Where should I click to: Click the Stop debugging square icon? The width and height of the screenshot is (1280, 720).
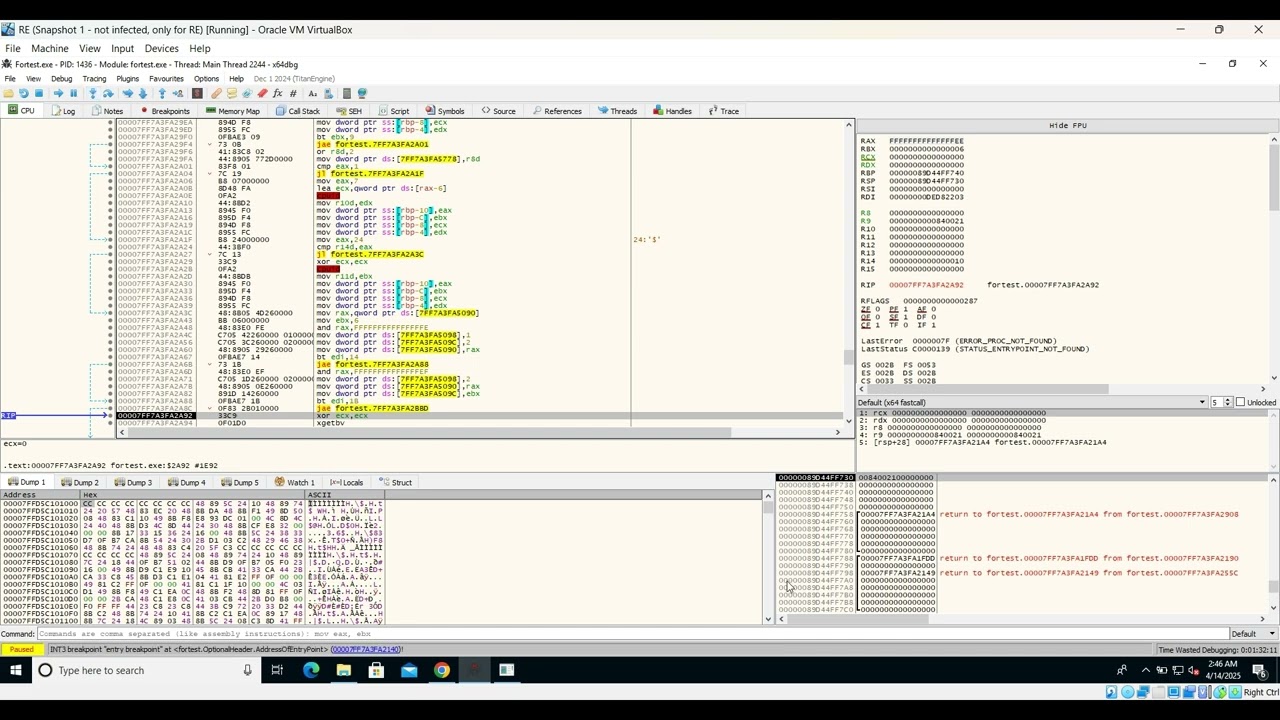[39, 93]
